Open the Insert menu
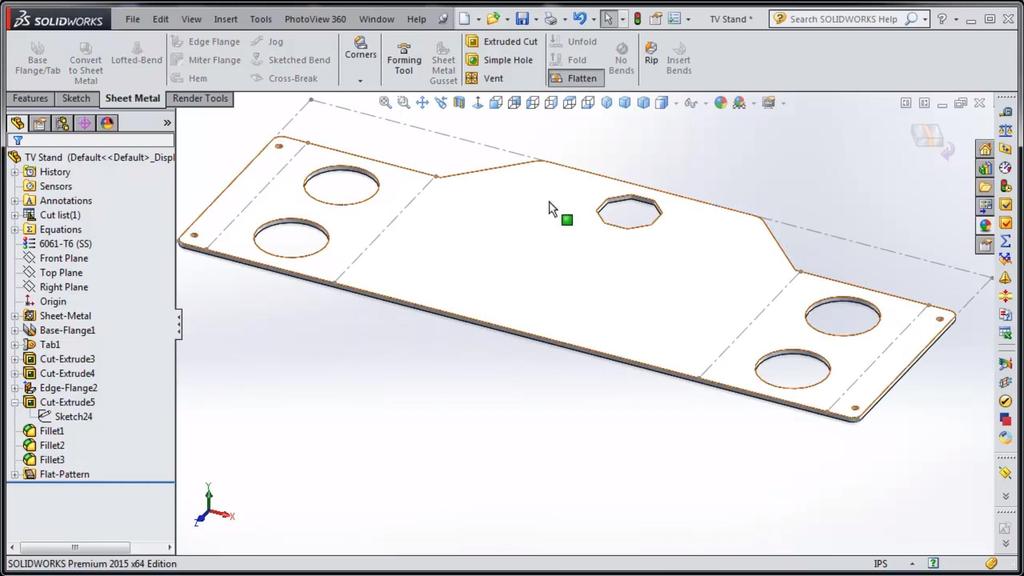1024x576 pixels. (225, 19)
